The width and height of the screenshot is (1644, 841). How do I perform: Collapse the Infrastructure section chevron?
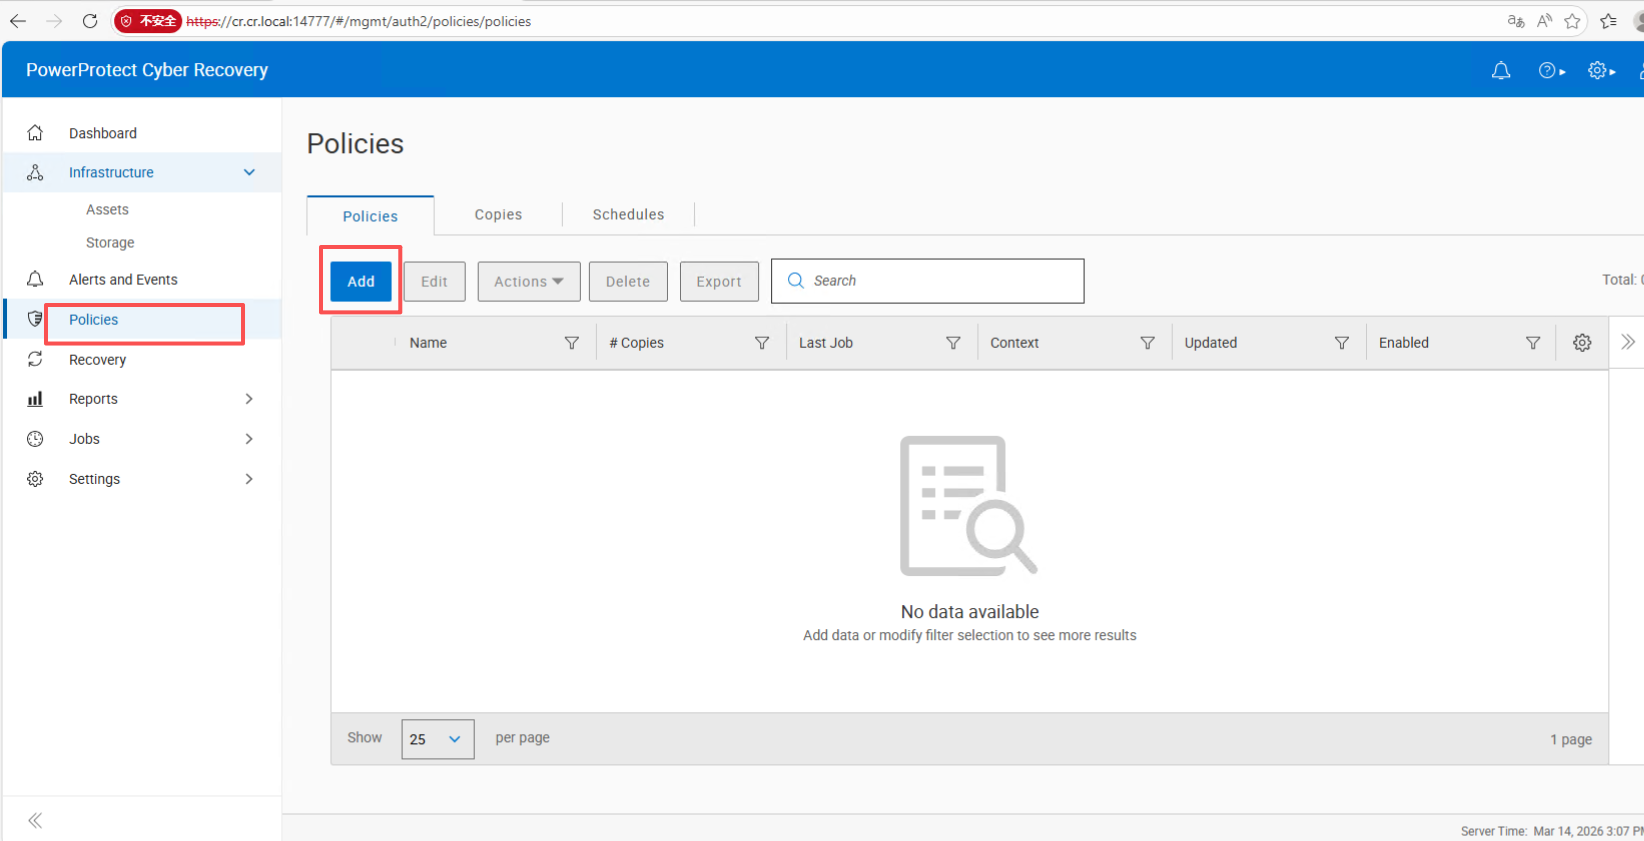coord(249,172)
